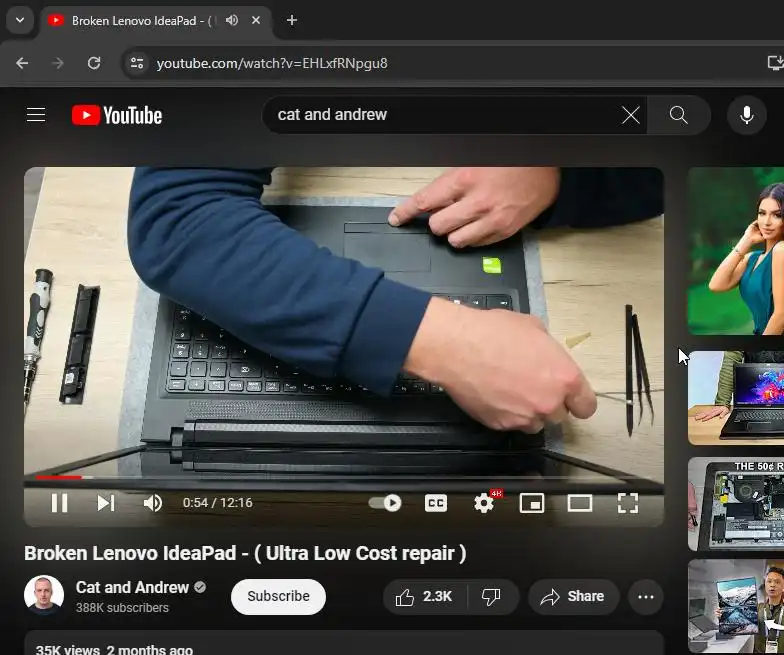The height and width of the screenshot is (655, 784).
Task: Click the 388K subscribers text
Action: tap(122, 608)
